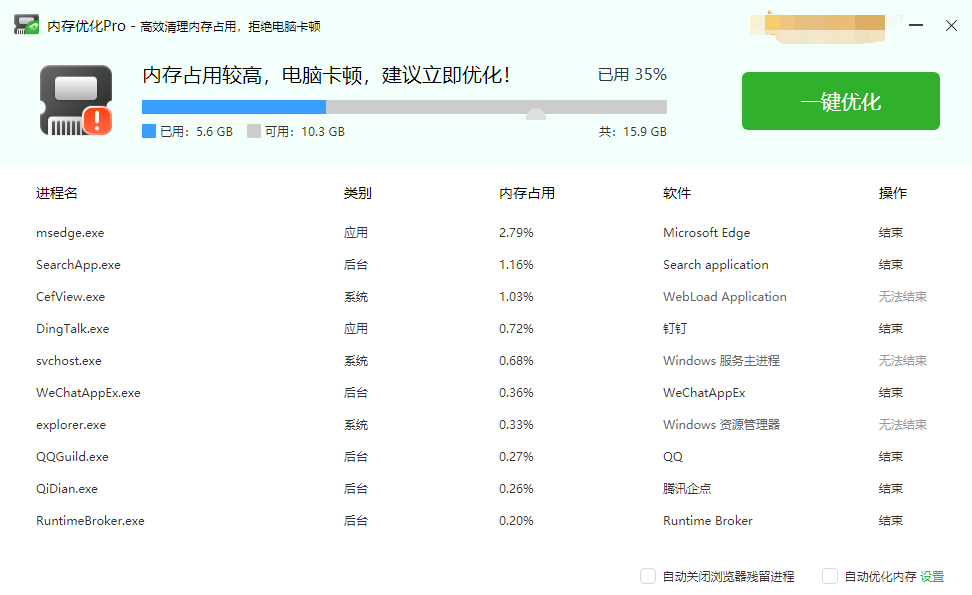Screen dimensions: 972x595
Task: Open 设置 next to 自动优化内存
Action: tap(932, 576)
